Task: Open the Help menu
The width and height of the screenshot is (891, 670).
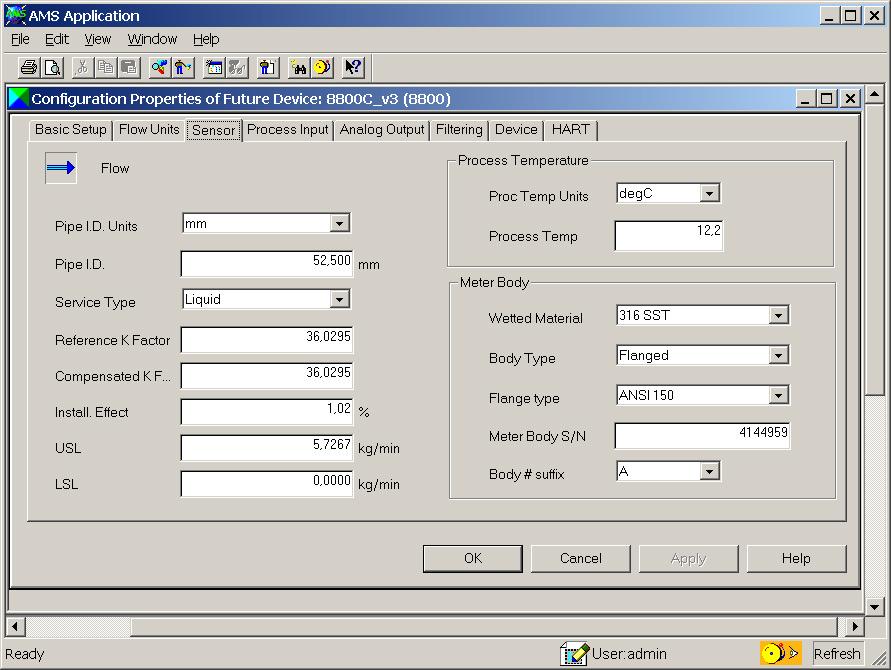Action: coord(206,39)
